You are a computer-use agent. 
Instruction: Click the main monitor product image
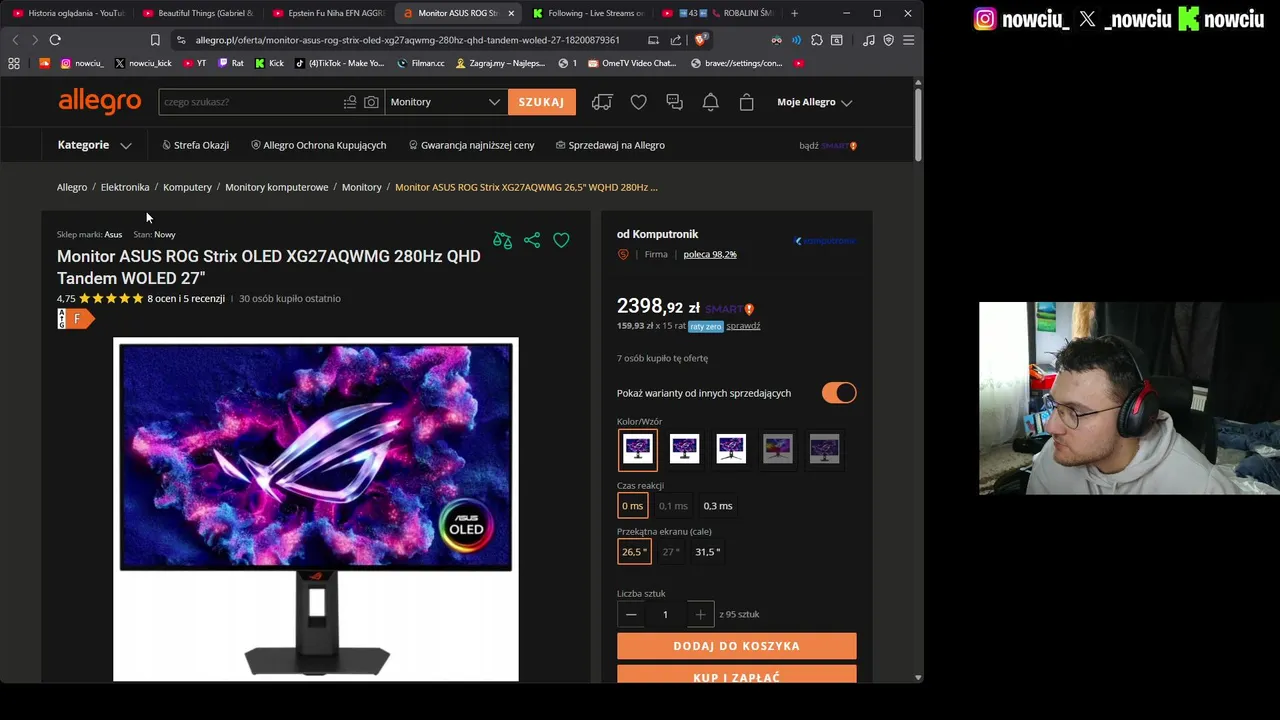316,509
